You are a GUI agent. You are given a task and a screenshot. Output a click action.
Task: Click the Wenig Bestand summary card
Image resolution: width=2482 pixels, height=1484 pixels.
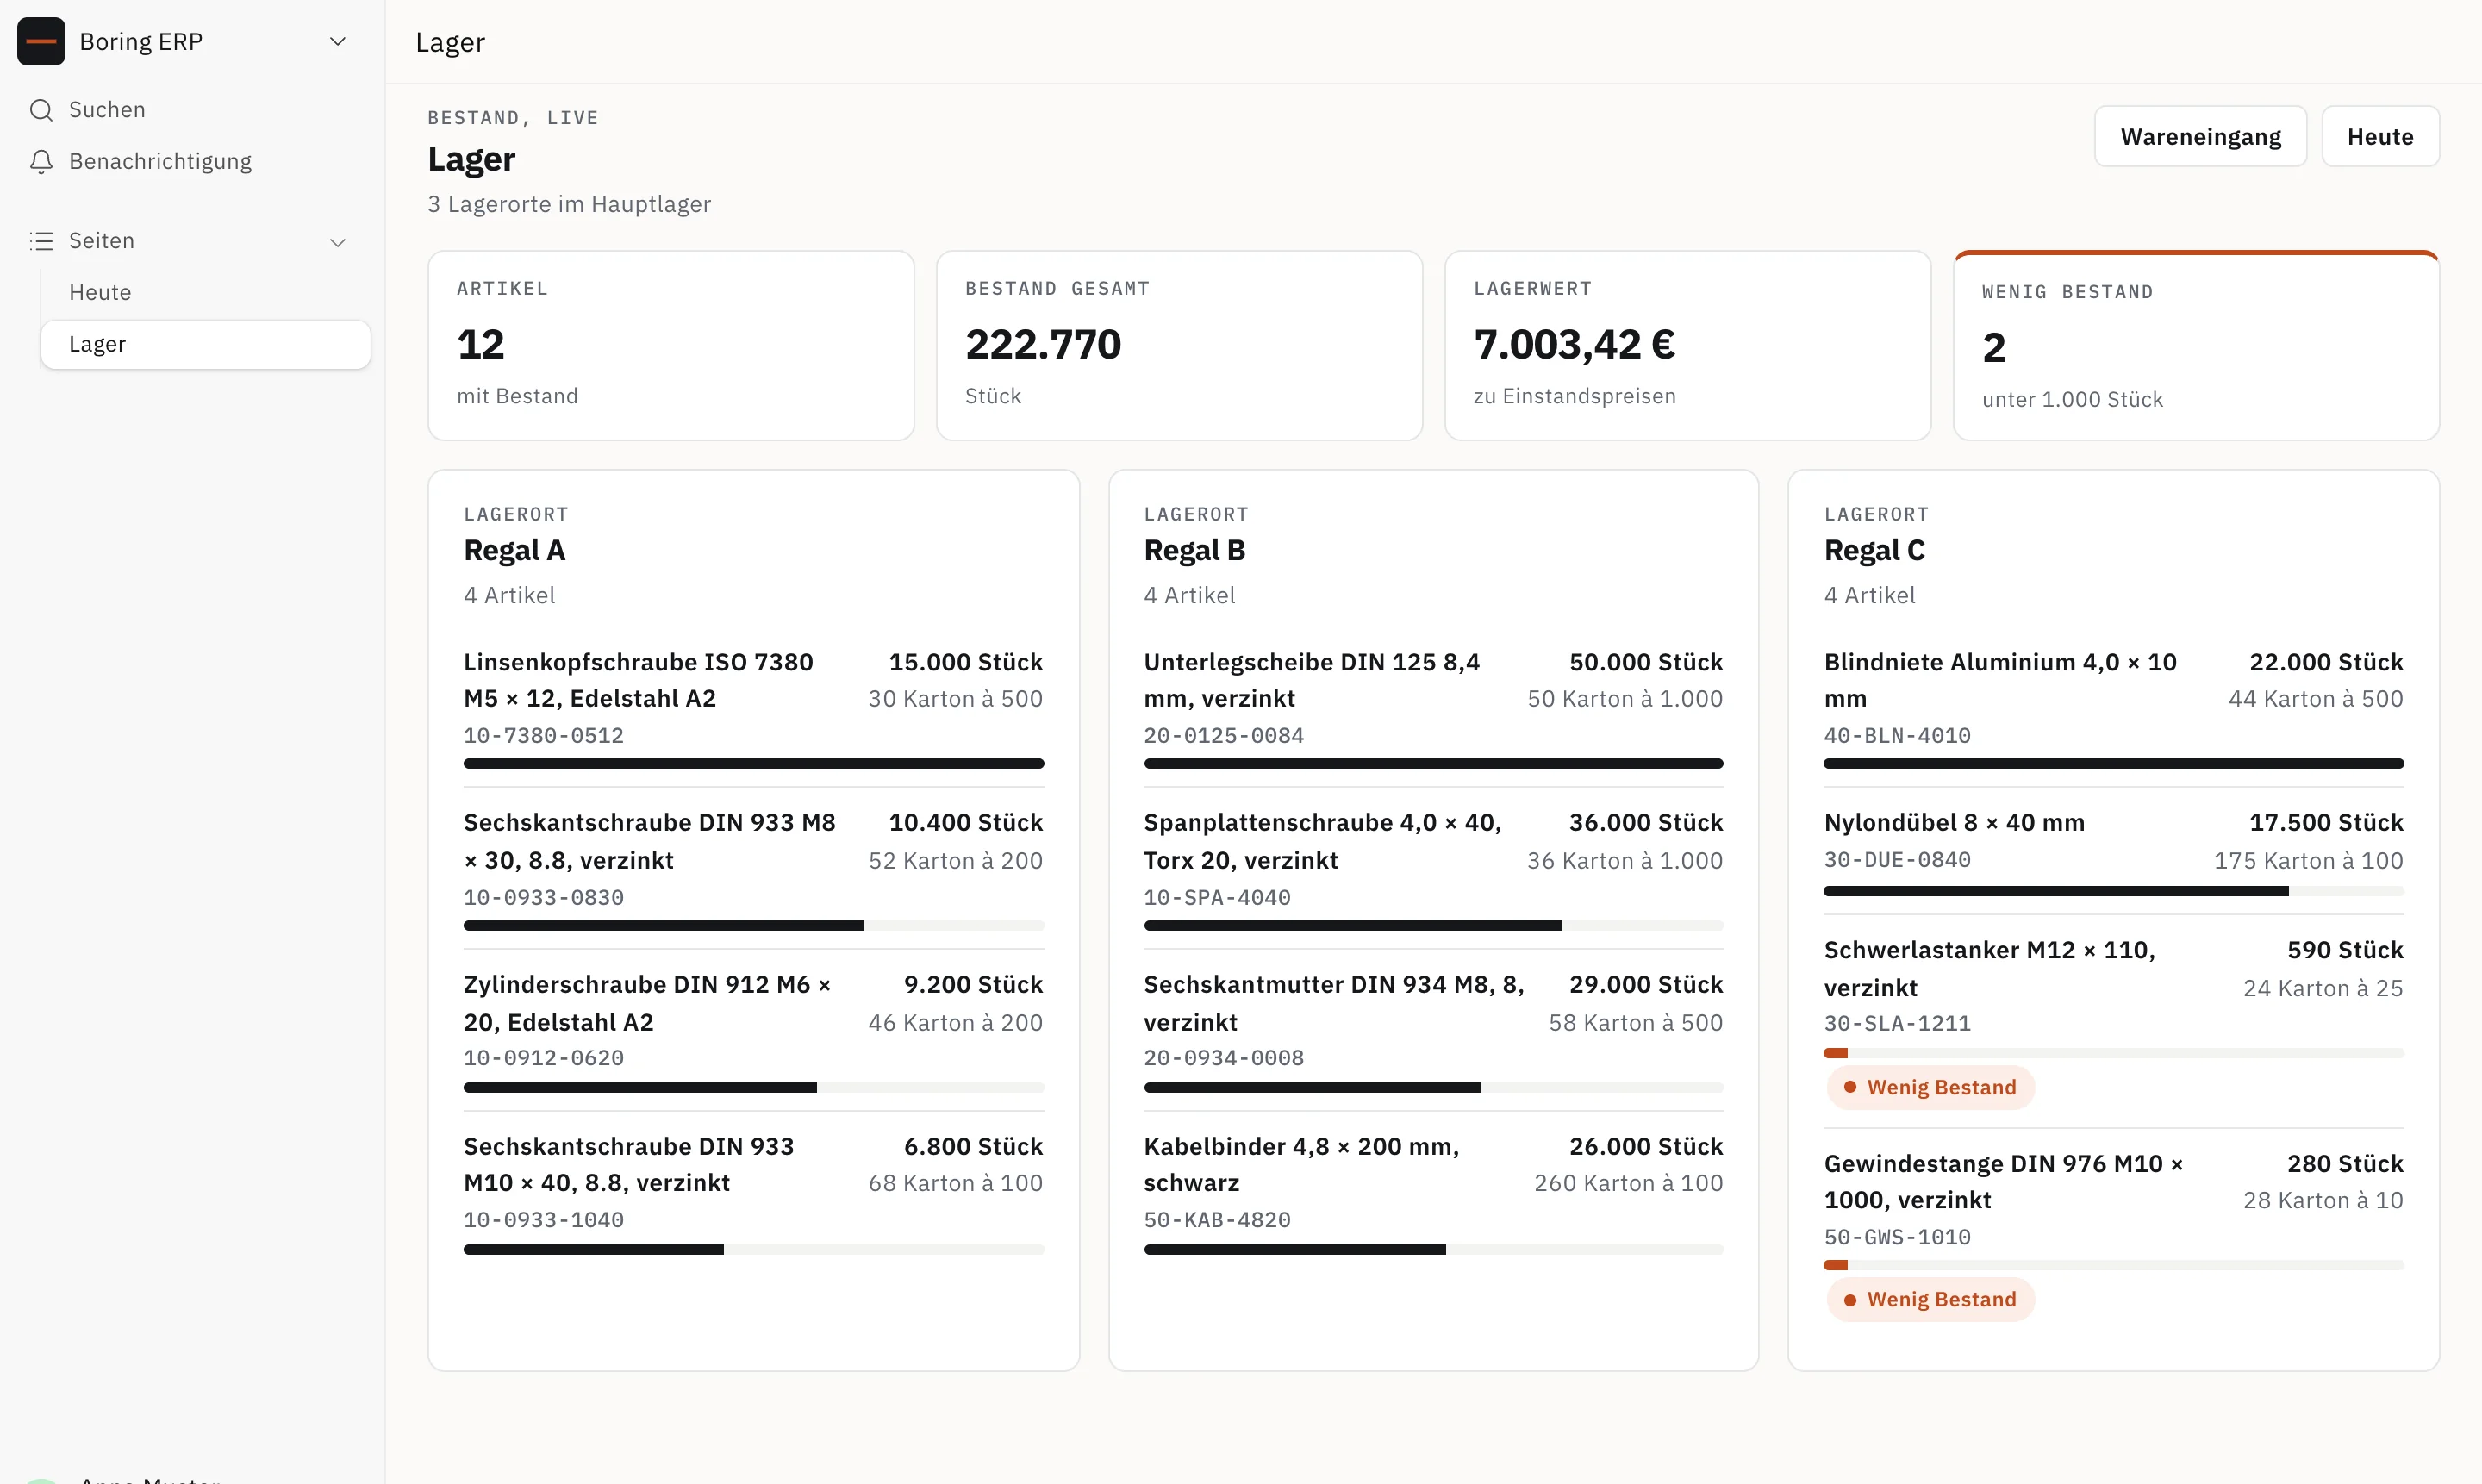[x=2196, y=345]
